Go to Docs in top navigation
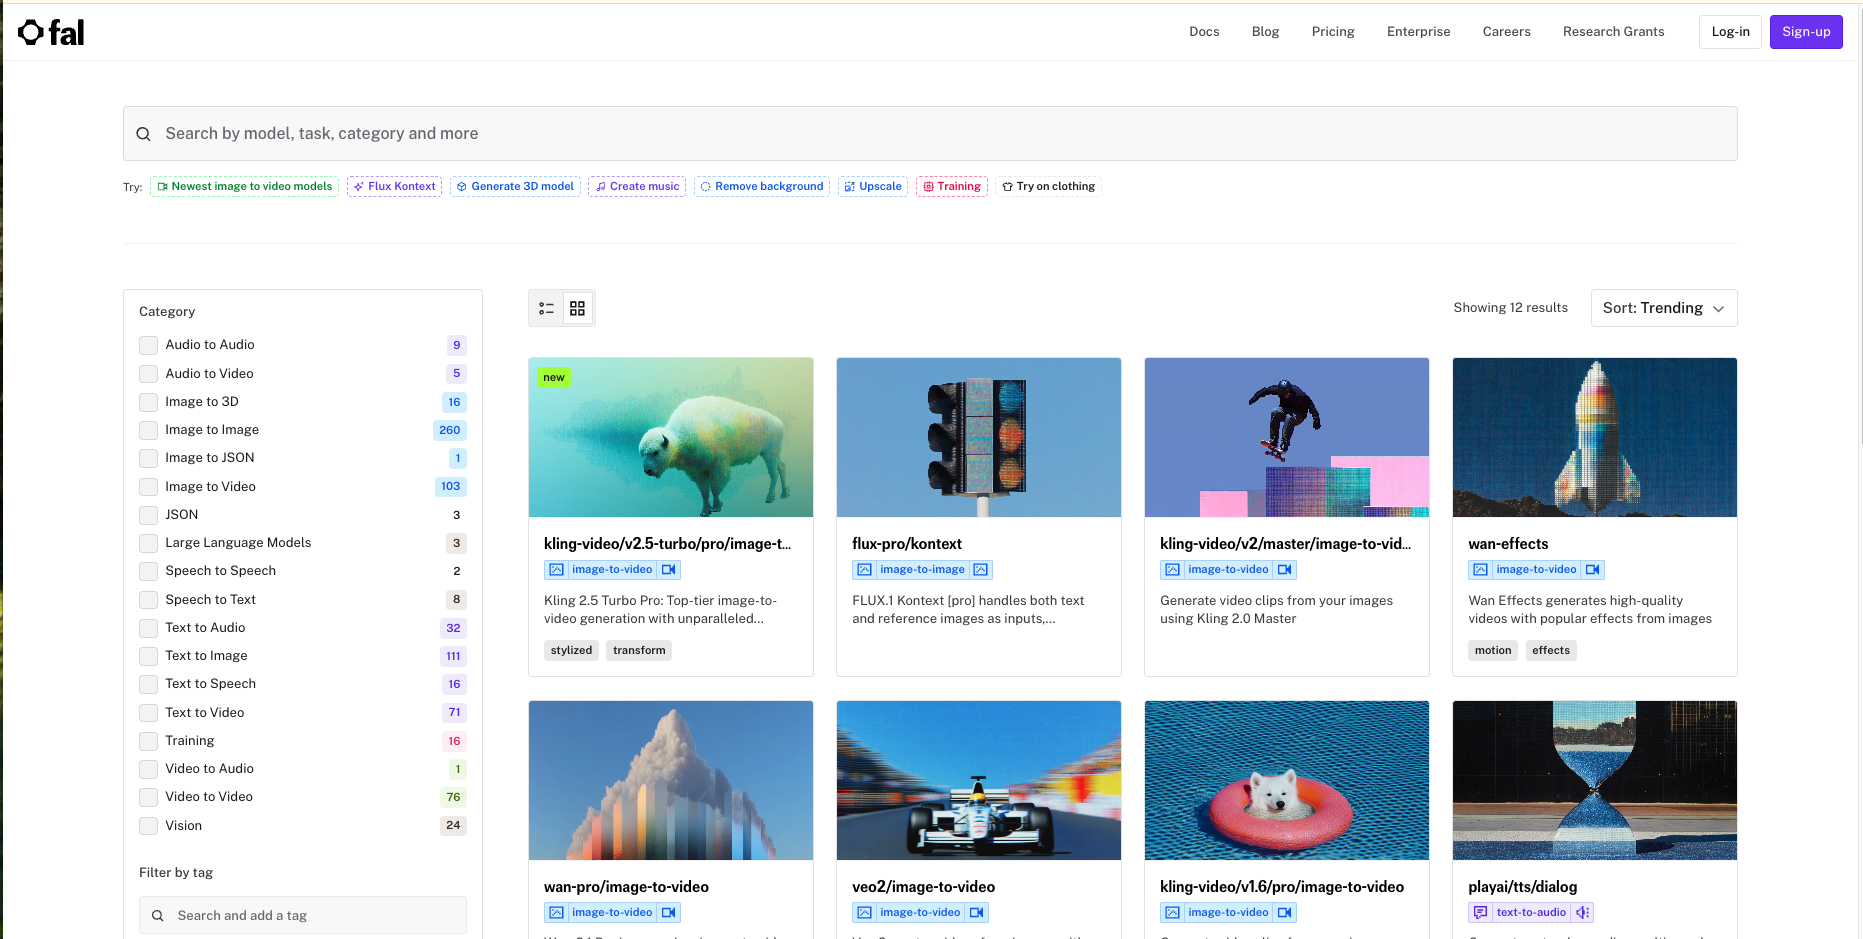Image resolution: width=1863 pixels, height=939 pixels. 1203,32
